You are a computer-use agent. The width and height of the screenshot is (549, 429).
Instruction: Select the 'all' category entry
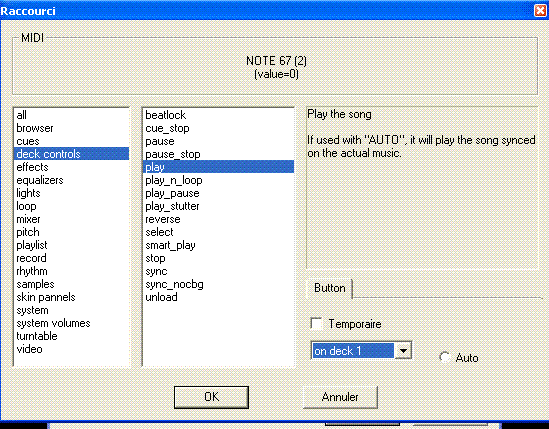71,115
